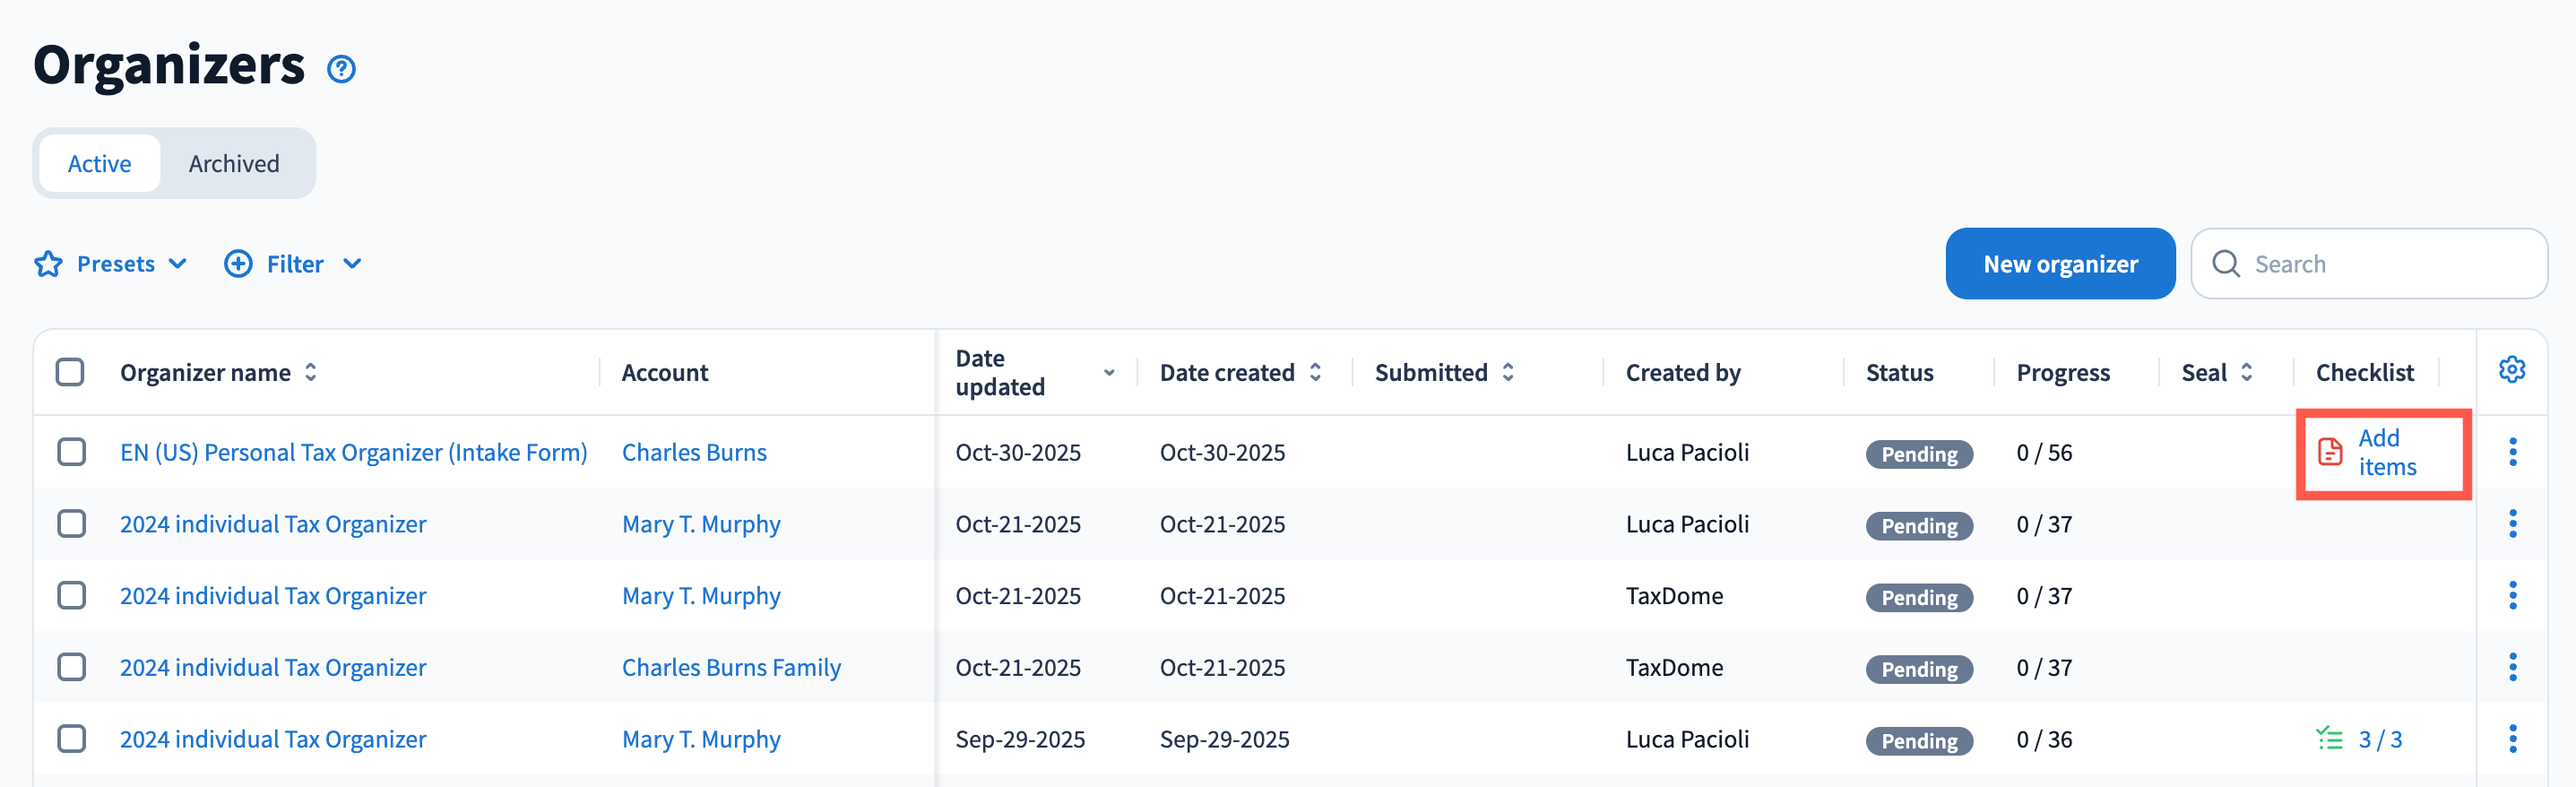Sort by Date updated column arrow

1109,373
